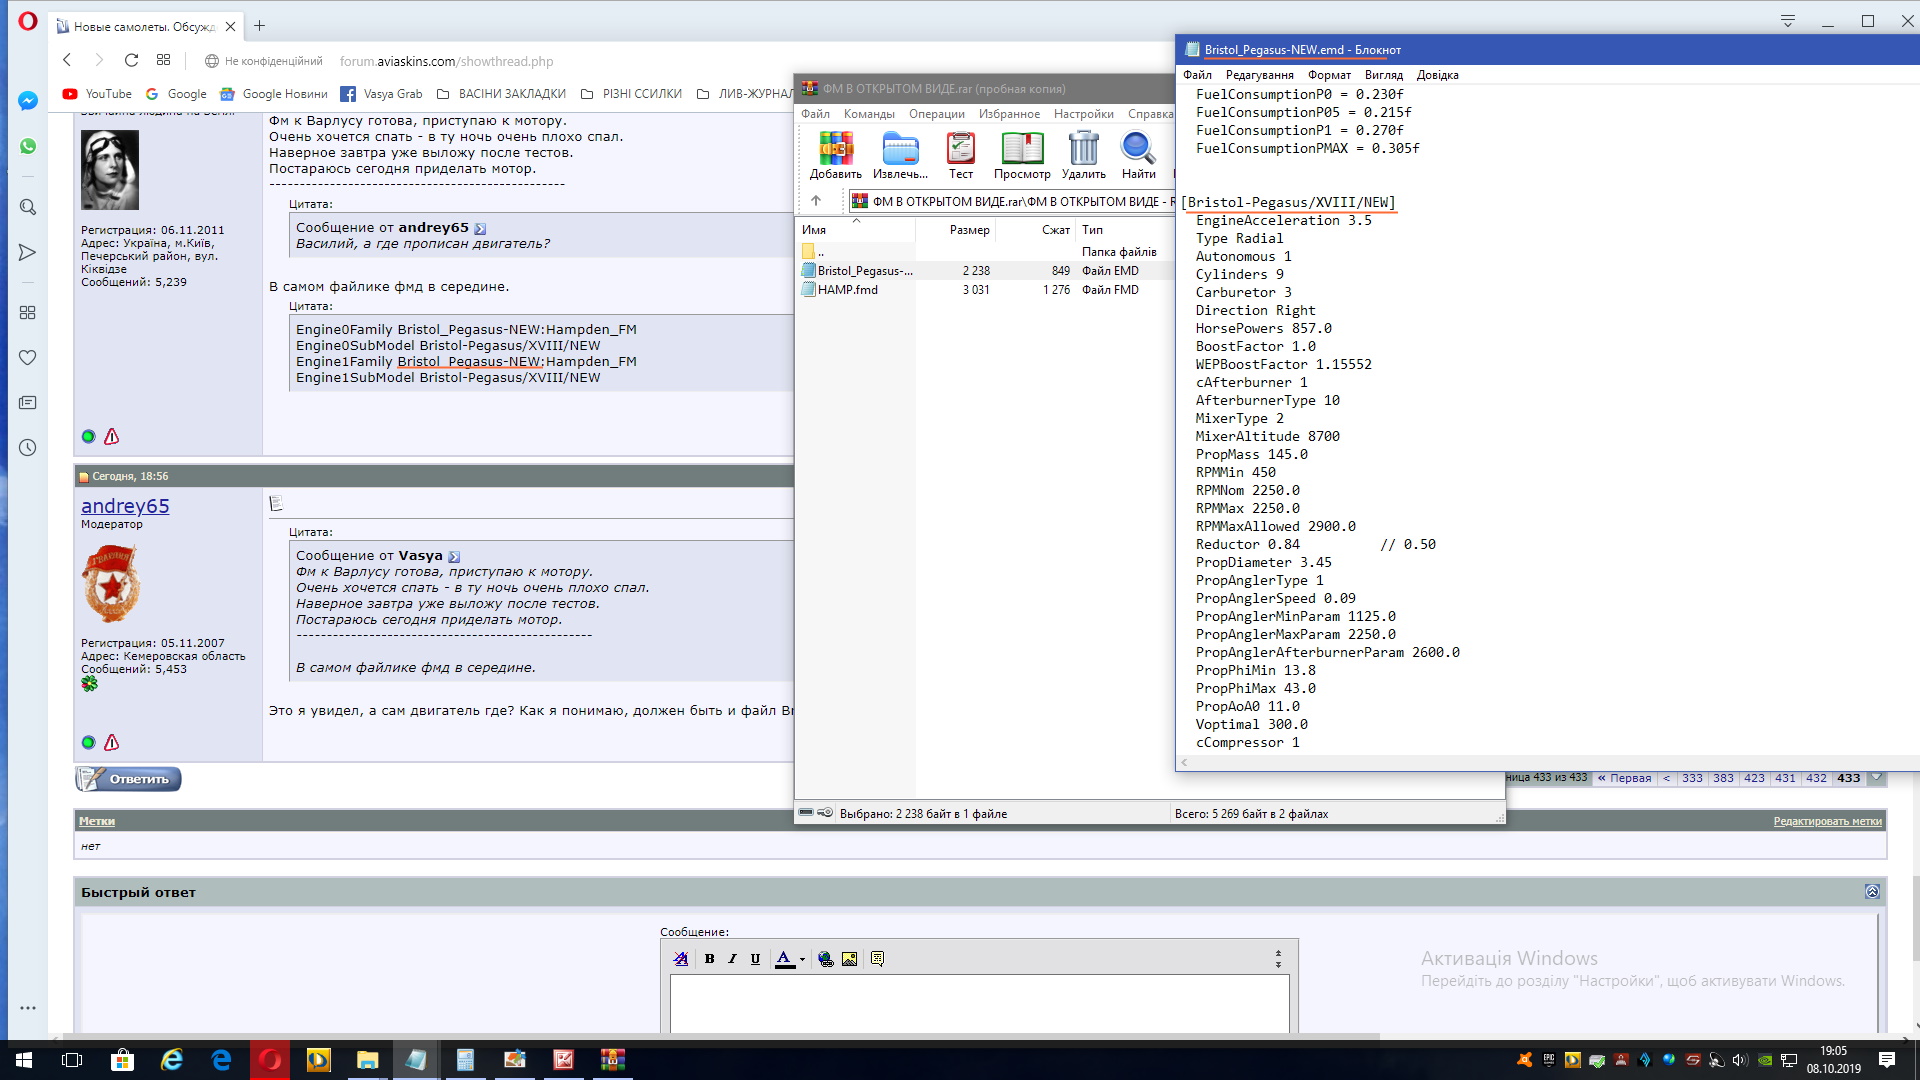Toggle bold formatting in quick reply

709,959
